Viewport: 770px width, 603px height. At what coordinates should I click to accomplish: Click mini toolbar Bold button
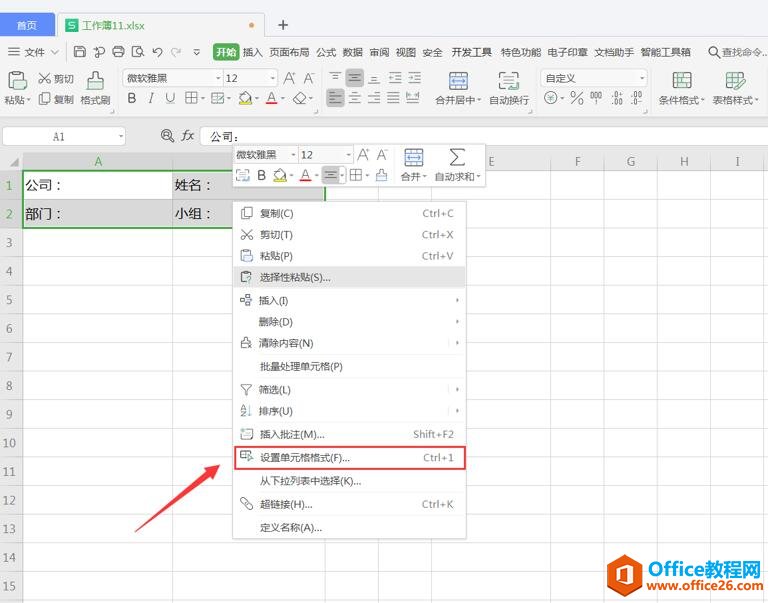point(262,175)
